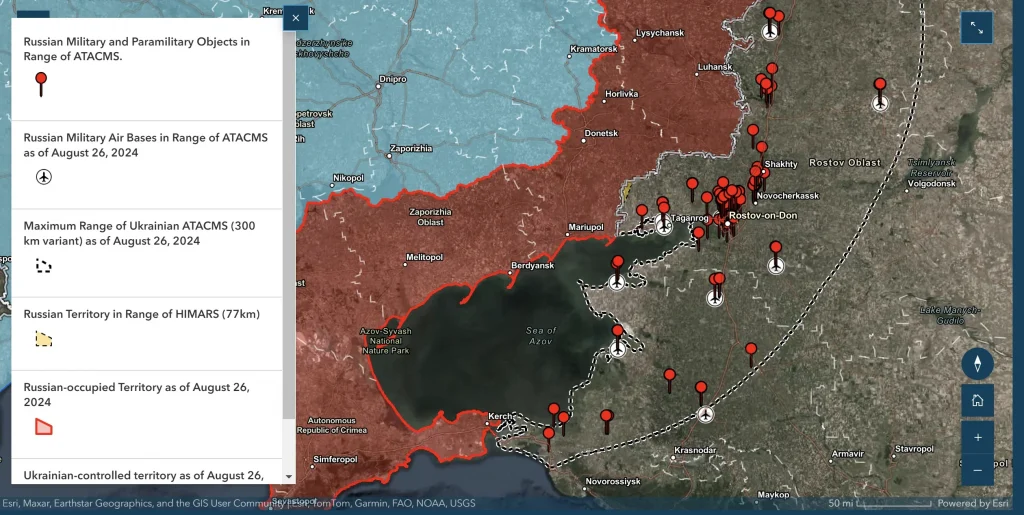
Task: Return to default view with Home icon
Action: click(978, 400)
